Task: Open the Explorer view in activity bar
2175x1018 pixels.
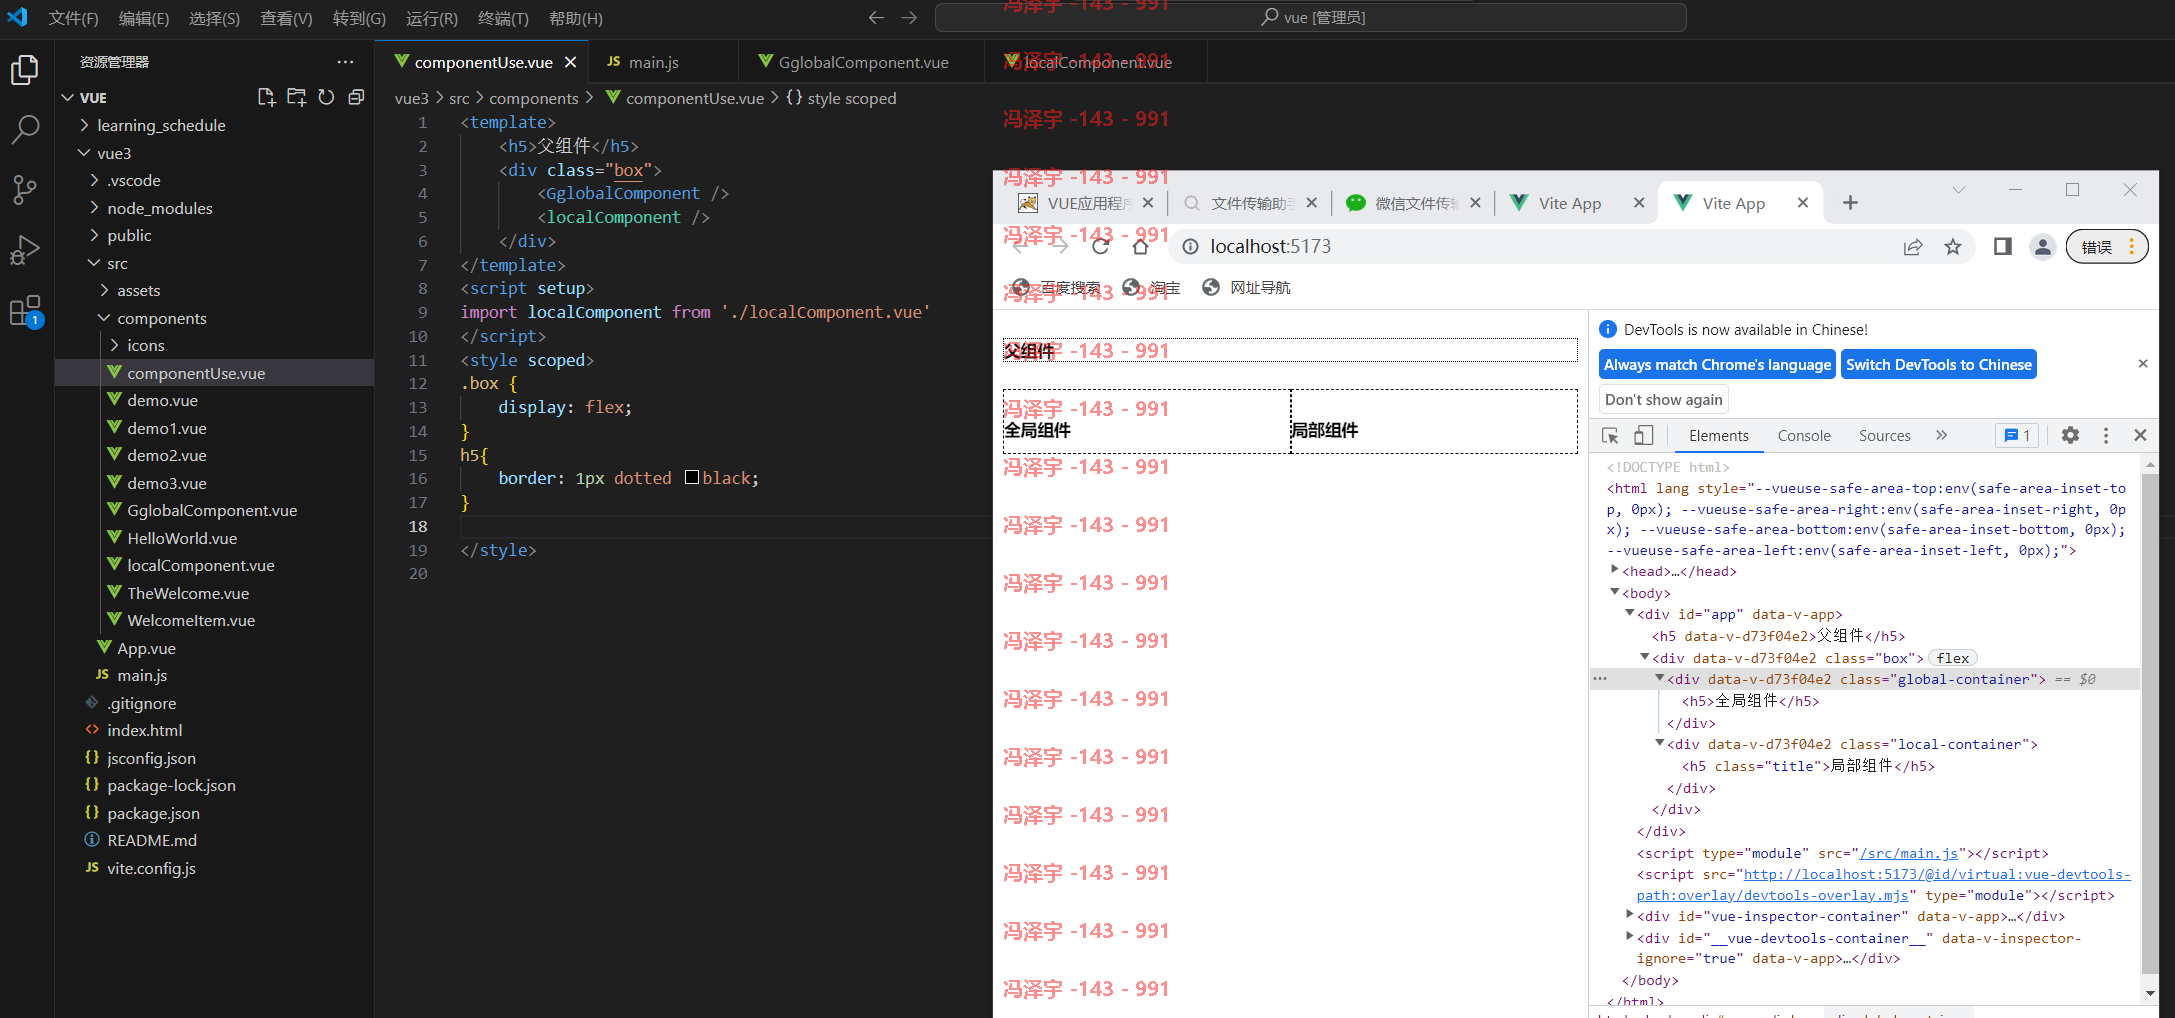Action: [25, 69]
